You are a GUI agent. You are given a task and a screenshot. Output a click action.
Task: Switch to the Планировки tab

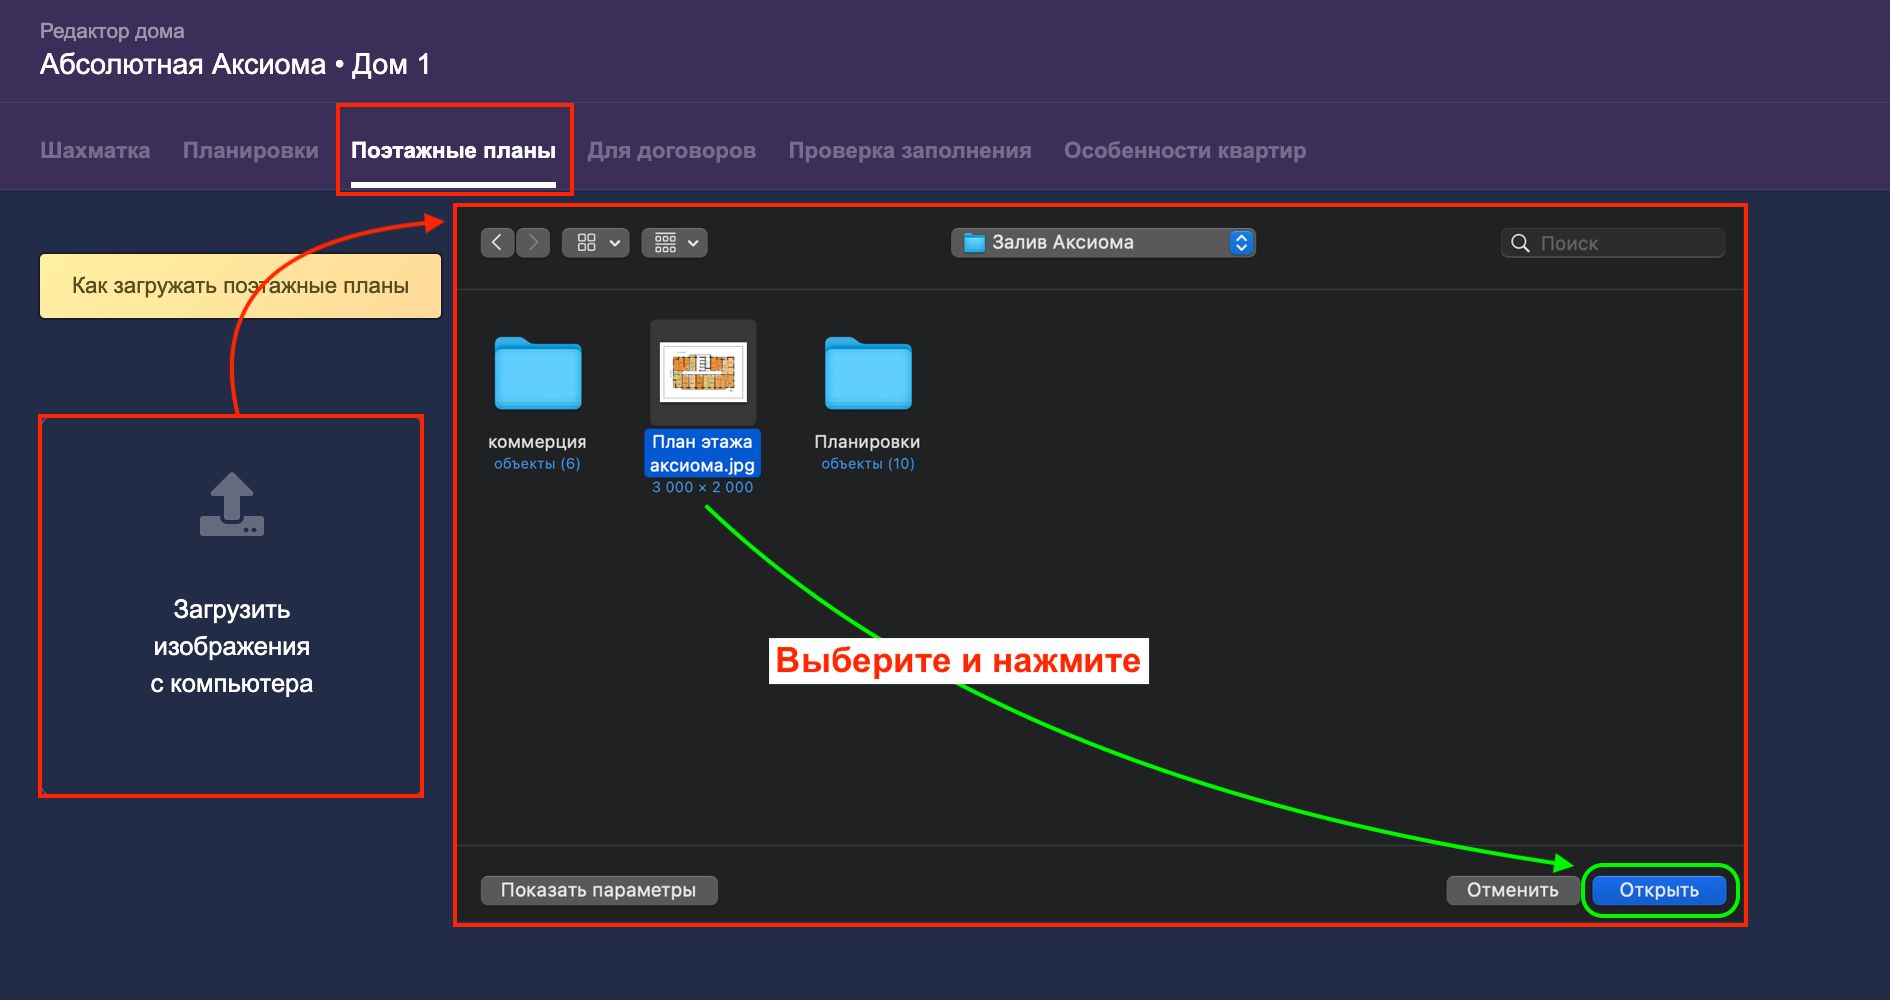click(x=251, y=150)
